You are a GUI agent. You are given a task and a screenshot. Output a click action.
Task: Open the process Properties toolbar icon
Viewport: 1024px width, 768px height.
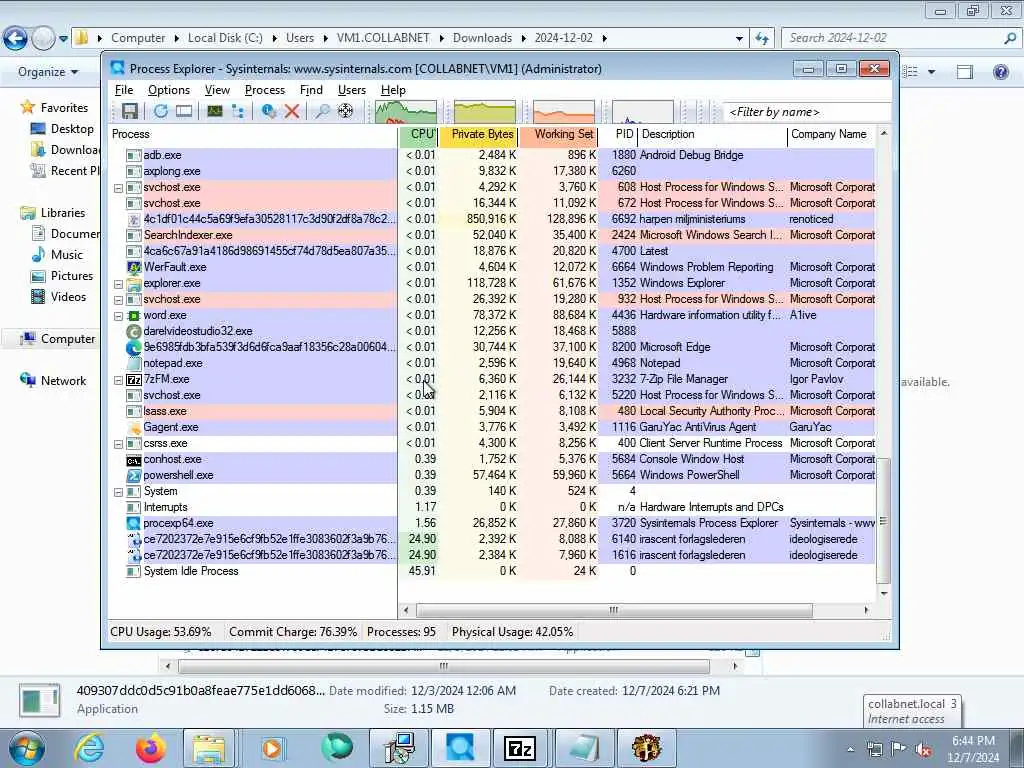coord(268,112)
